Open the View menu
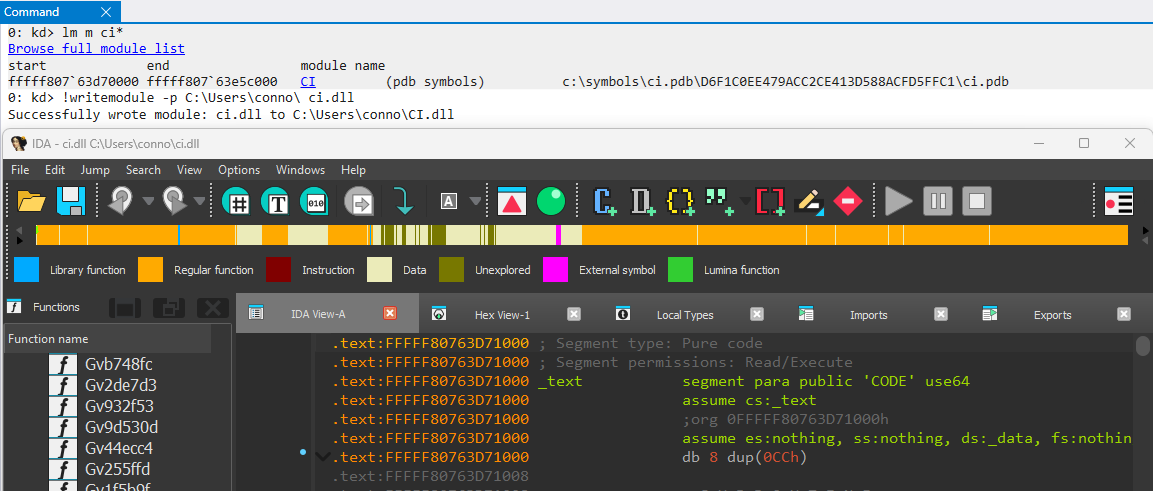This screenshot has height=491, width=1153. coord(189,170)
